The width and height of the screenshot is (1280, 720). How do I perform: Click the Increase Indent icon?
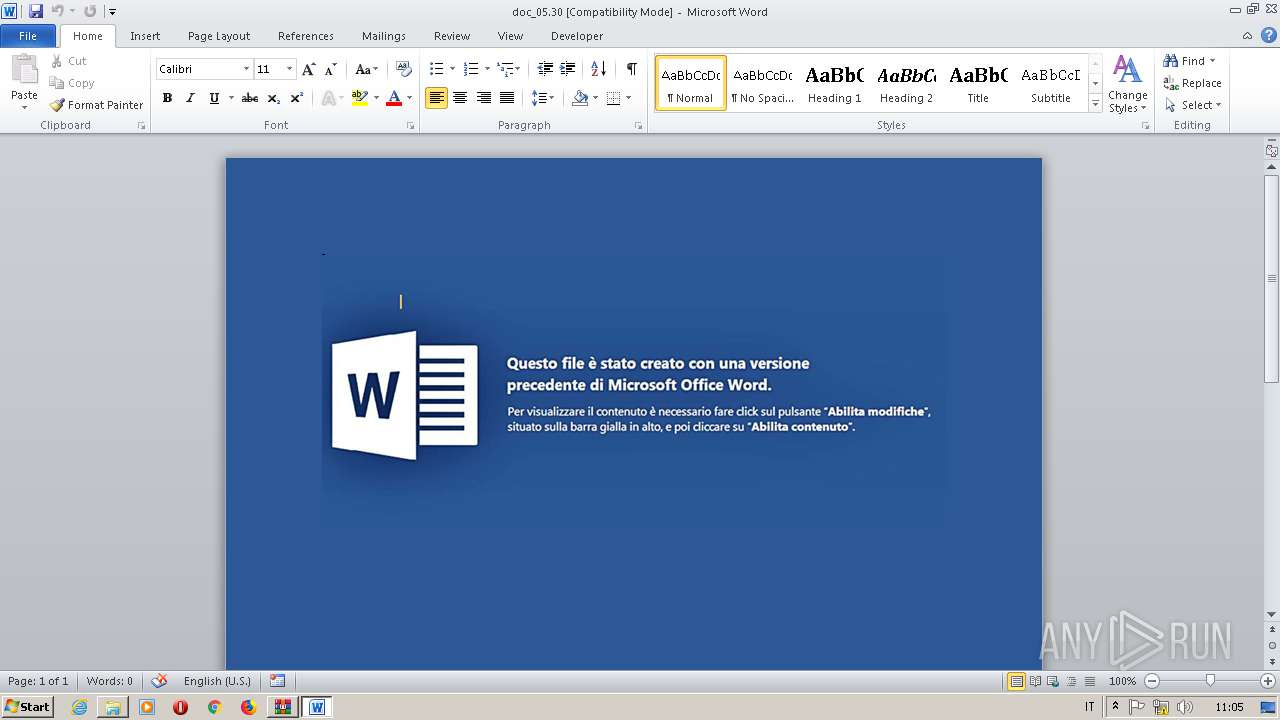[x=567, y=69]
